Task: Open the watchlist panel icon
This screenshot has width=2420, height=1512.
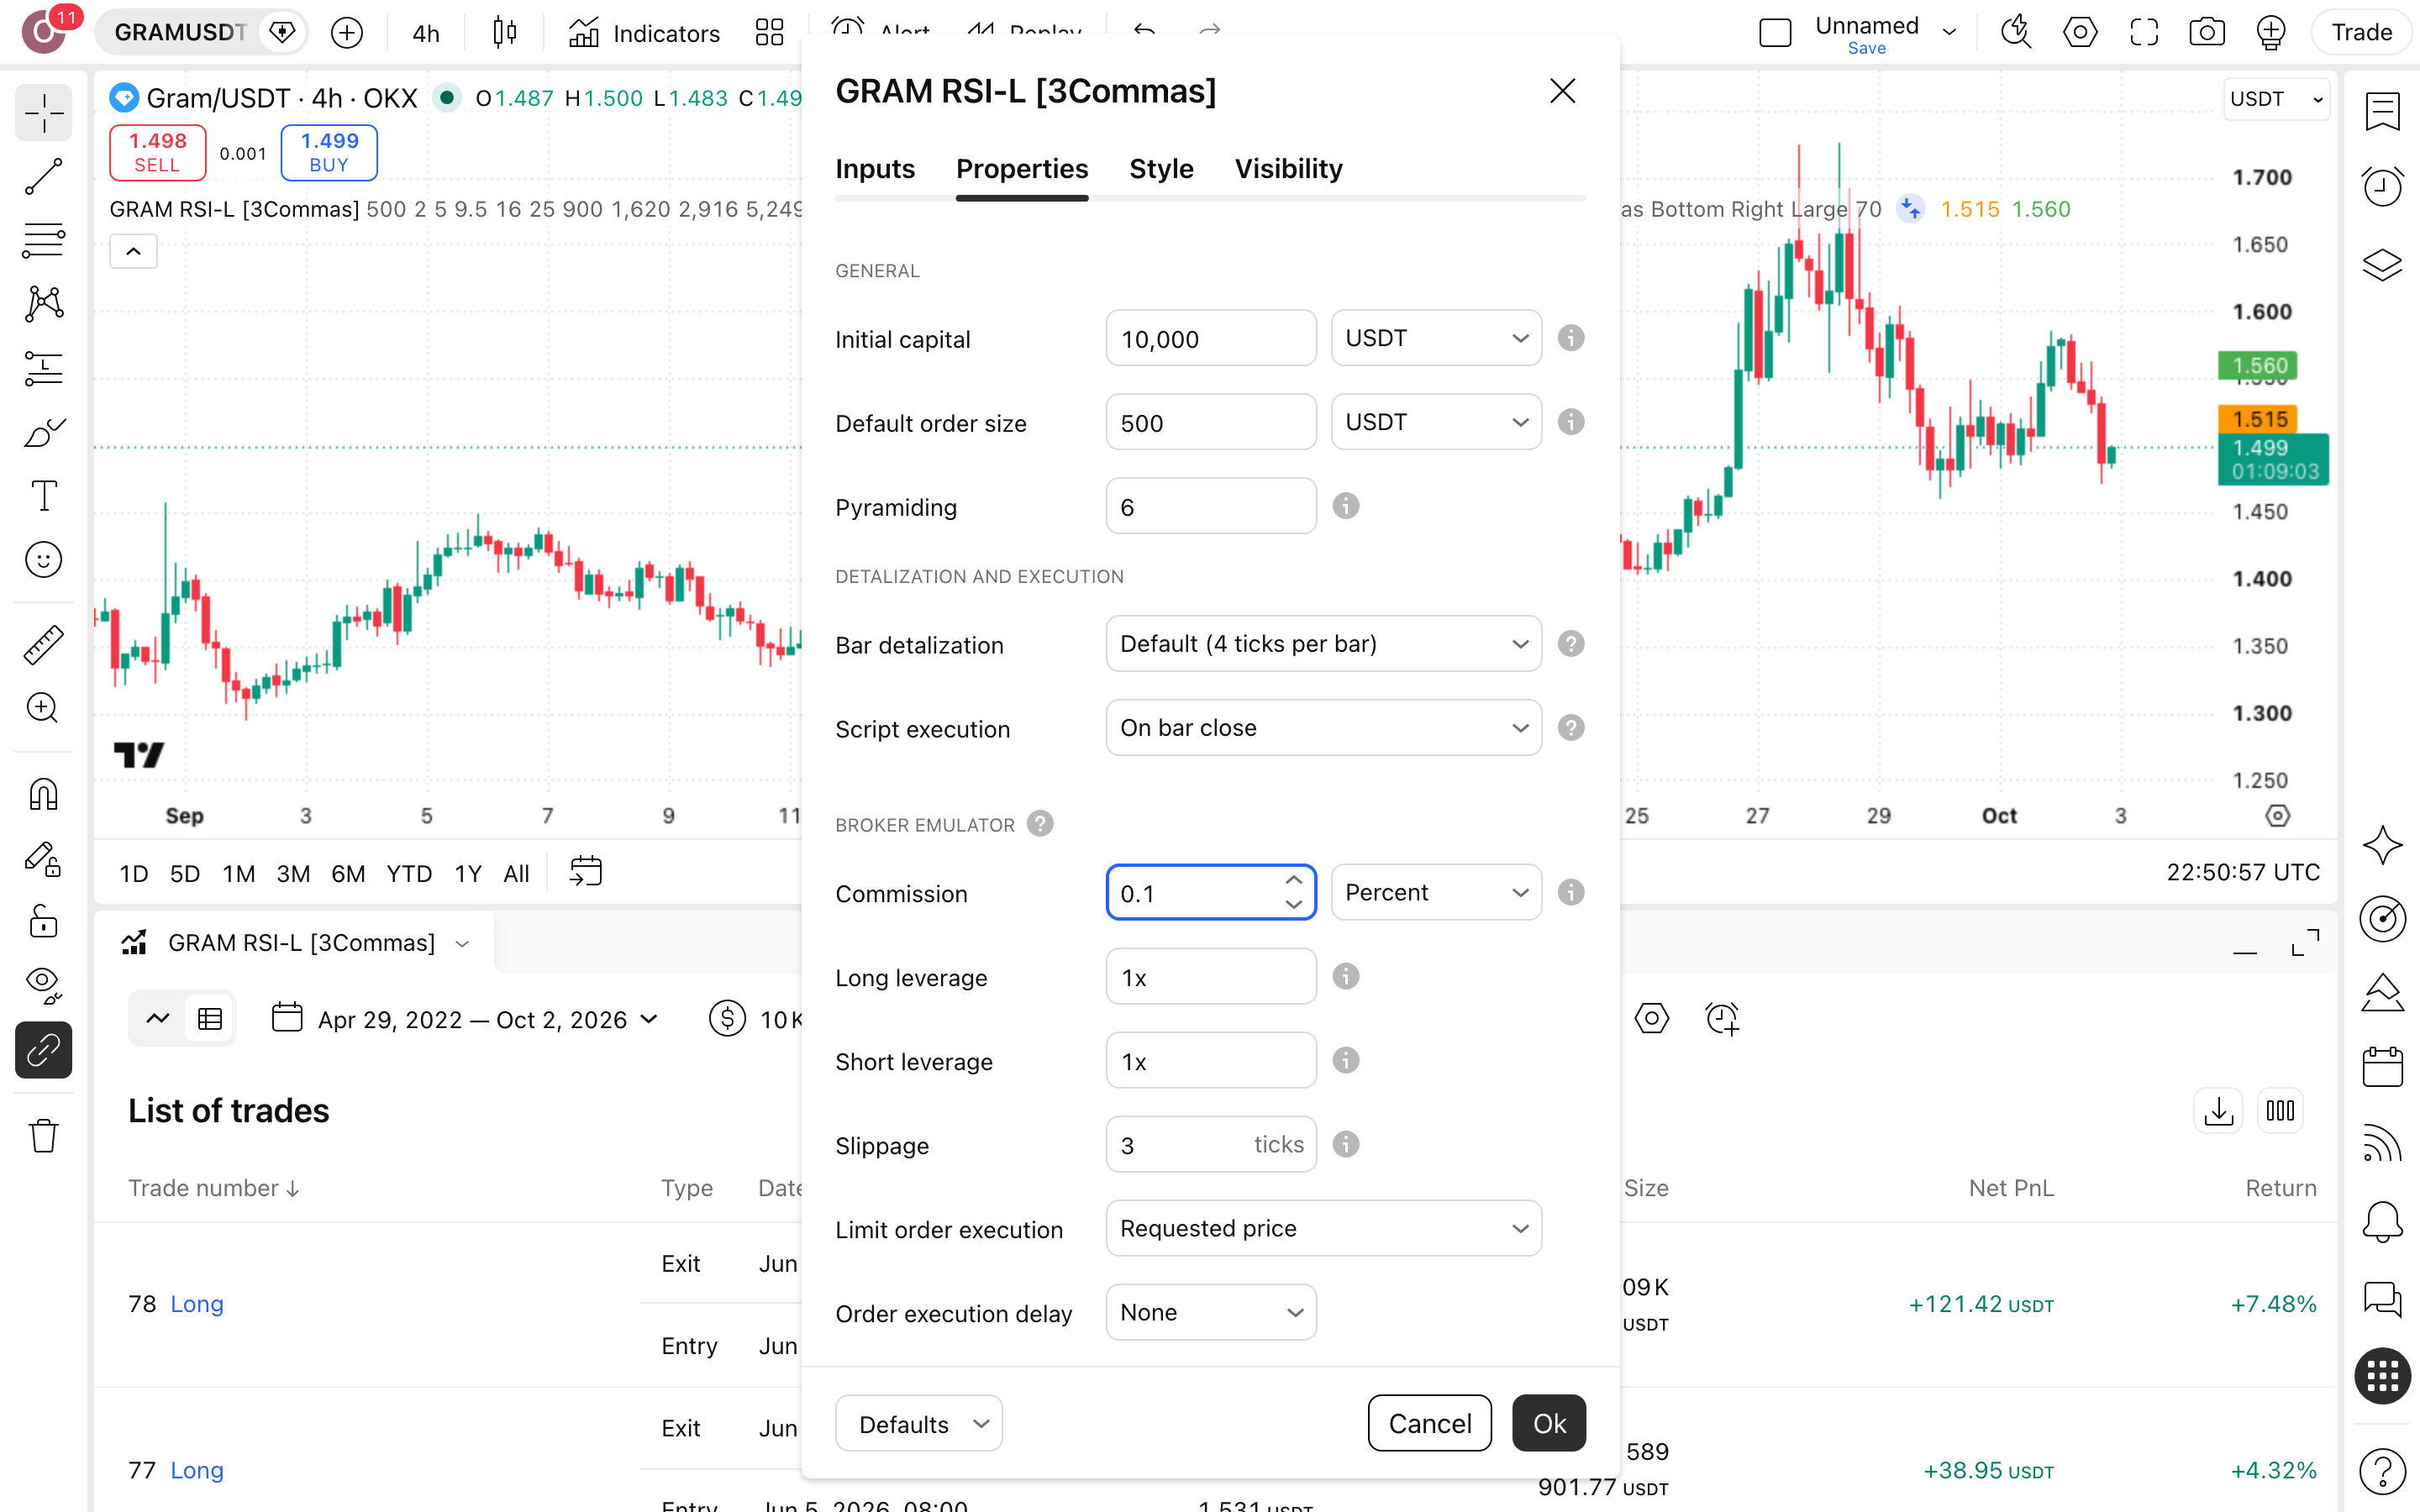Action: point(2382,111)
